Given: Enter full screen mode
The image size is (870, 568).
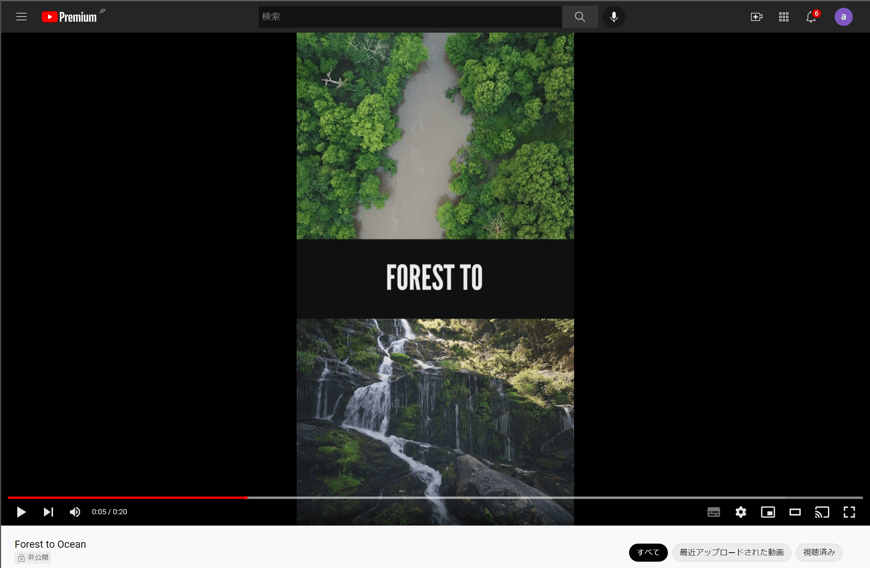Looking at the screenshot, I should tap(849, 512).
